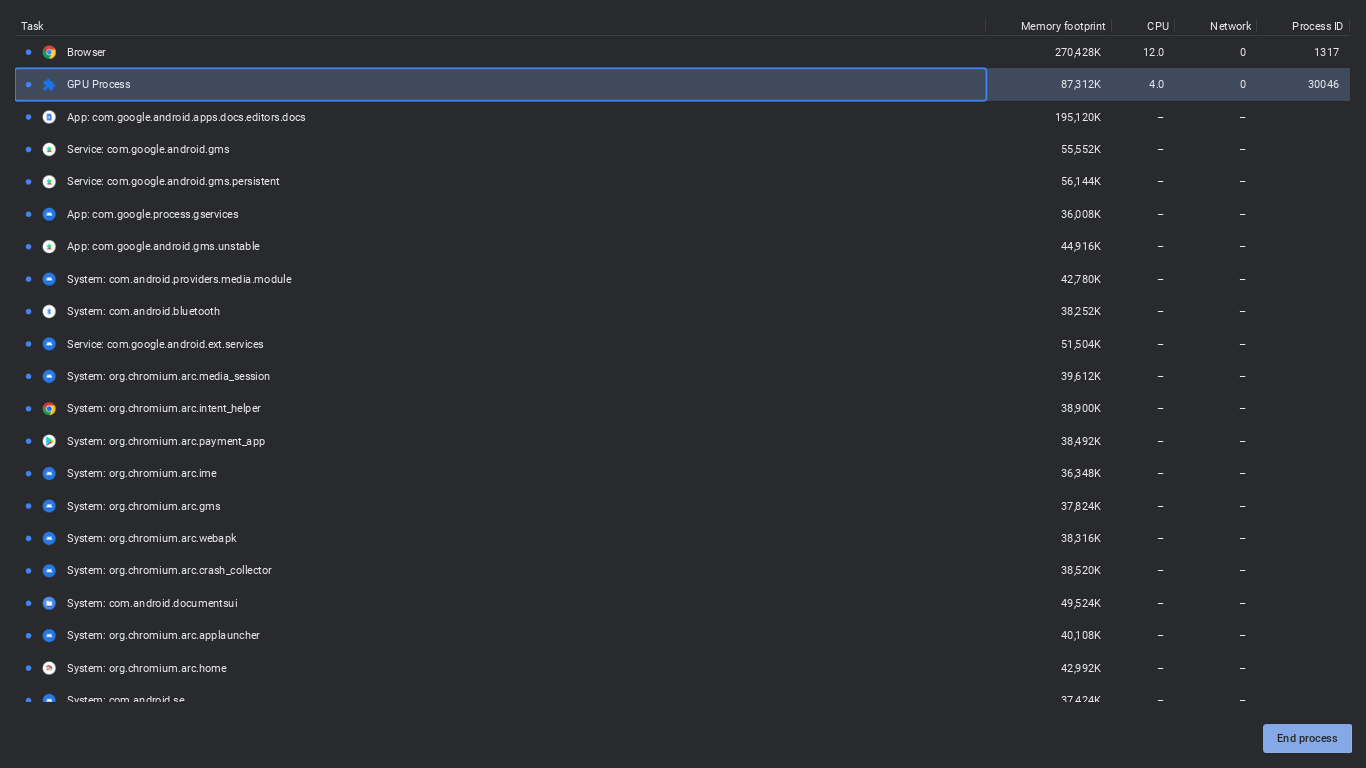Select System: com.android.documentsui row
Screen dimensions: 1366x768
pos(682,603)
